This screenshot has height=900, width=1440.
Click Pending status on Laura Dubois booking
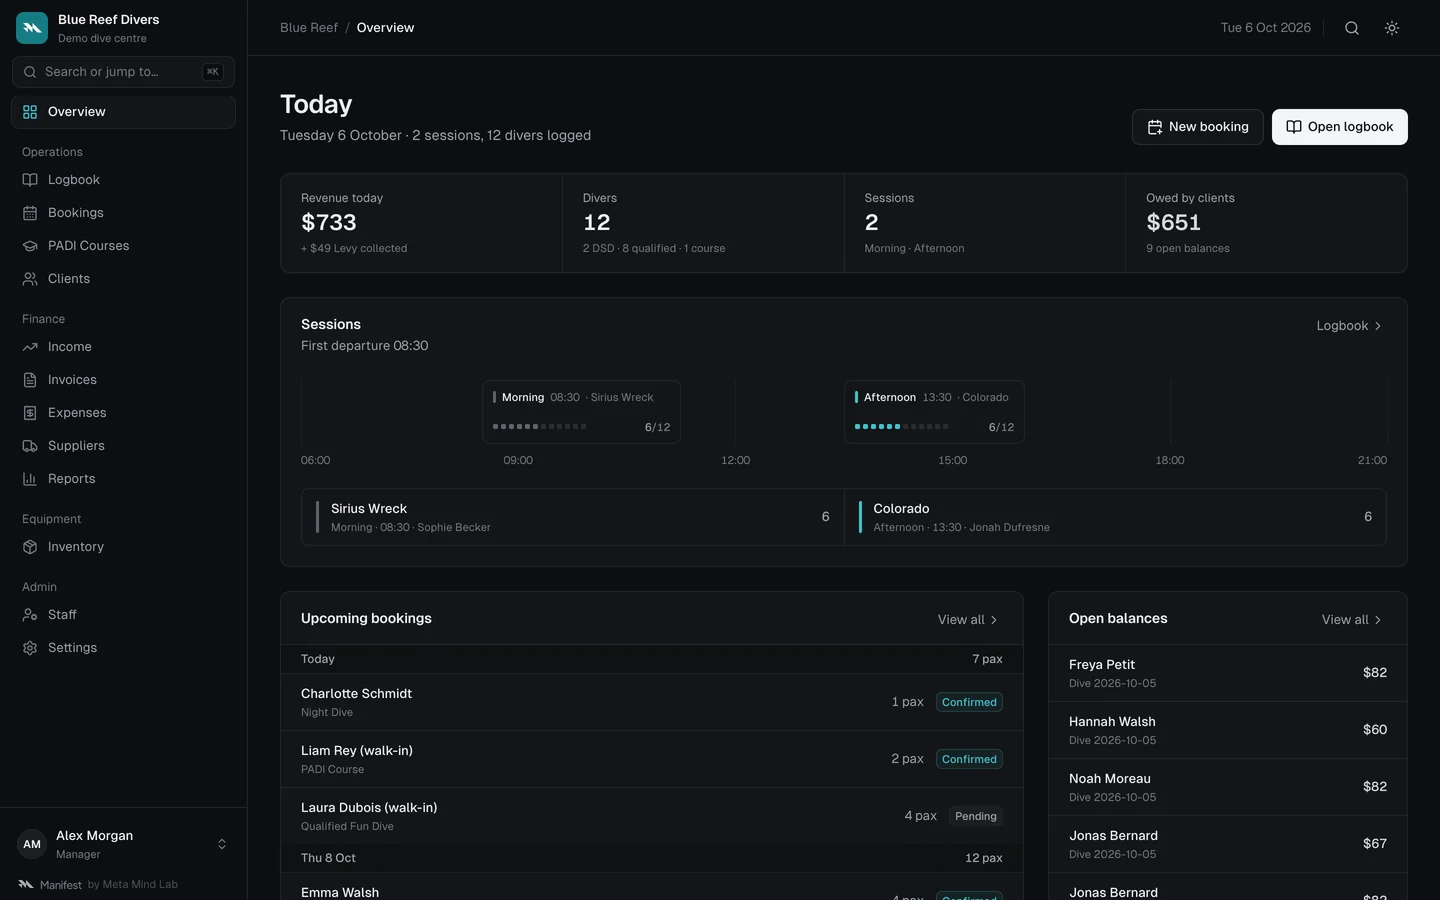tap(976, 816)
